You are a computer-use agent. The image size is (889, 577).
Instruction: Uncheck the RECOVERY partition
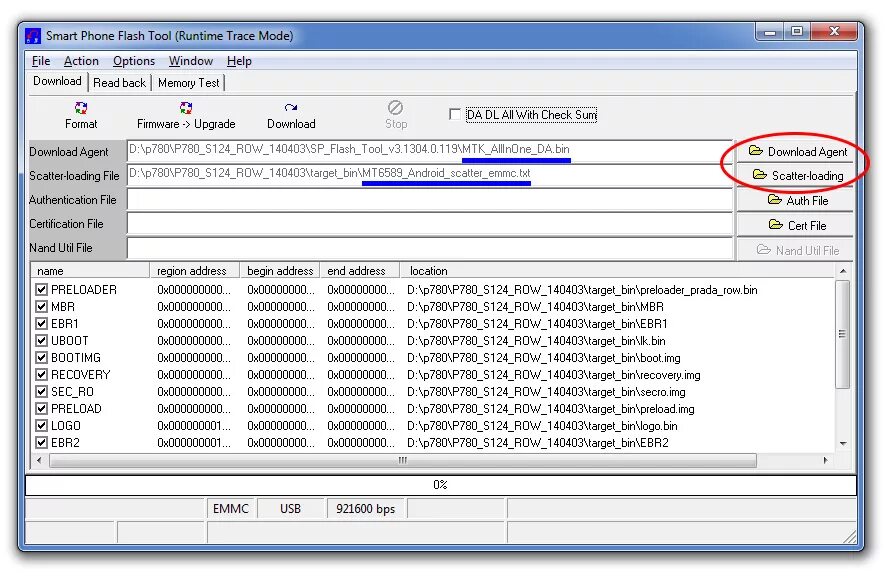[x=41, y=375]
